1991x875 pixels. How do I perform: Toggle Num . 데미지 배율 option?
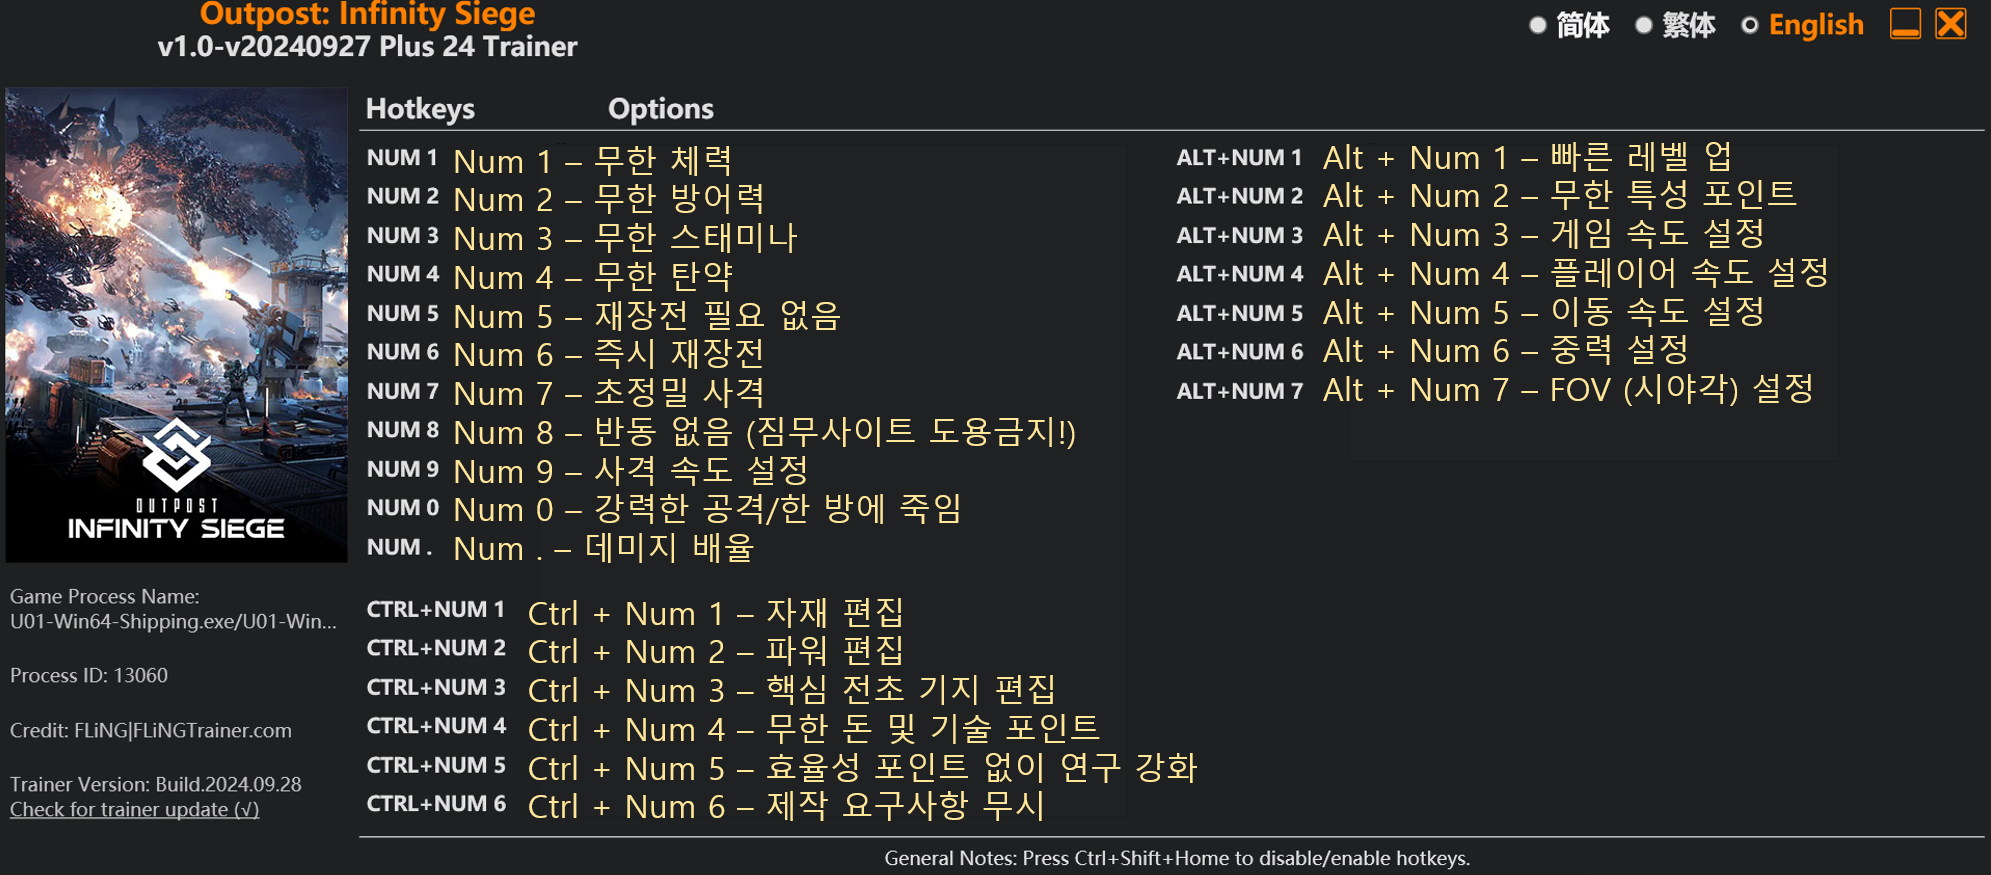coord(603,548)
